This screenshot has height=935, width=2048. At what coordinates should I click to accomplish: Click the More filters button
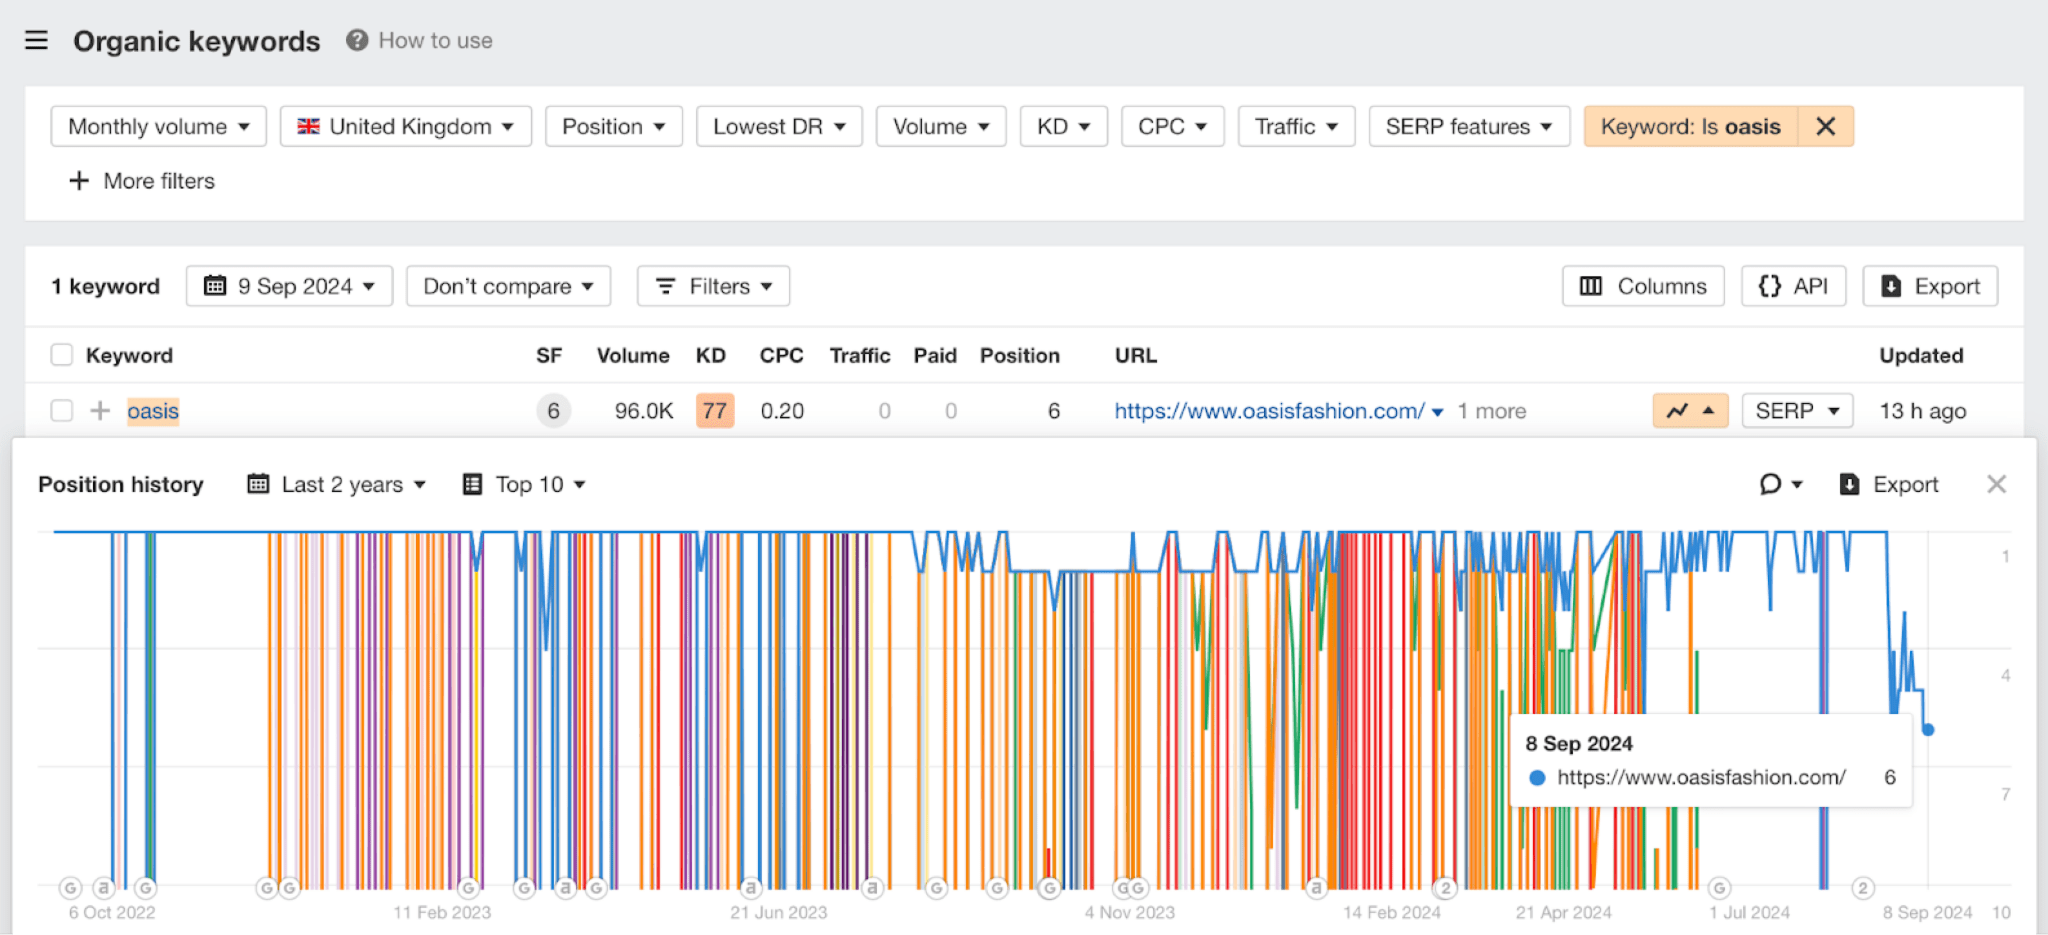[141, 181]
